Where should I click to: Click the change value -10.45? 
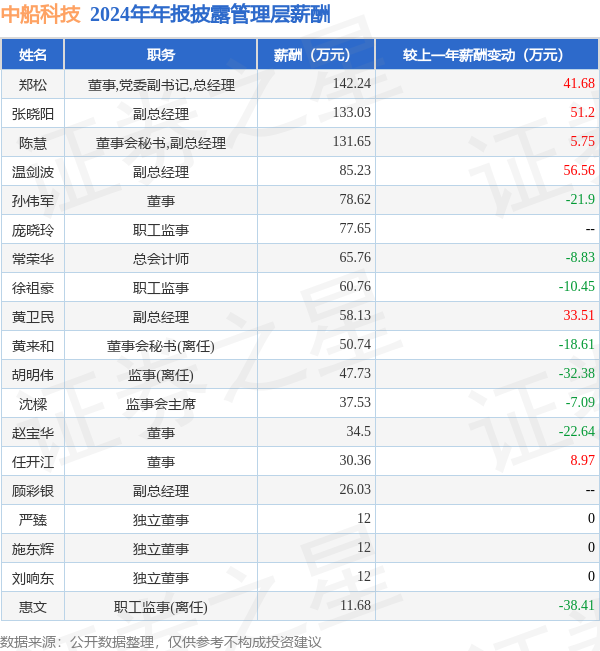pyautogui.click(x=577, y=286)
